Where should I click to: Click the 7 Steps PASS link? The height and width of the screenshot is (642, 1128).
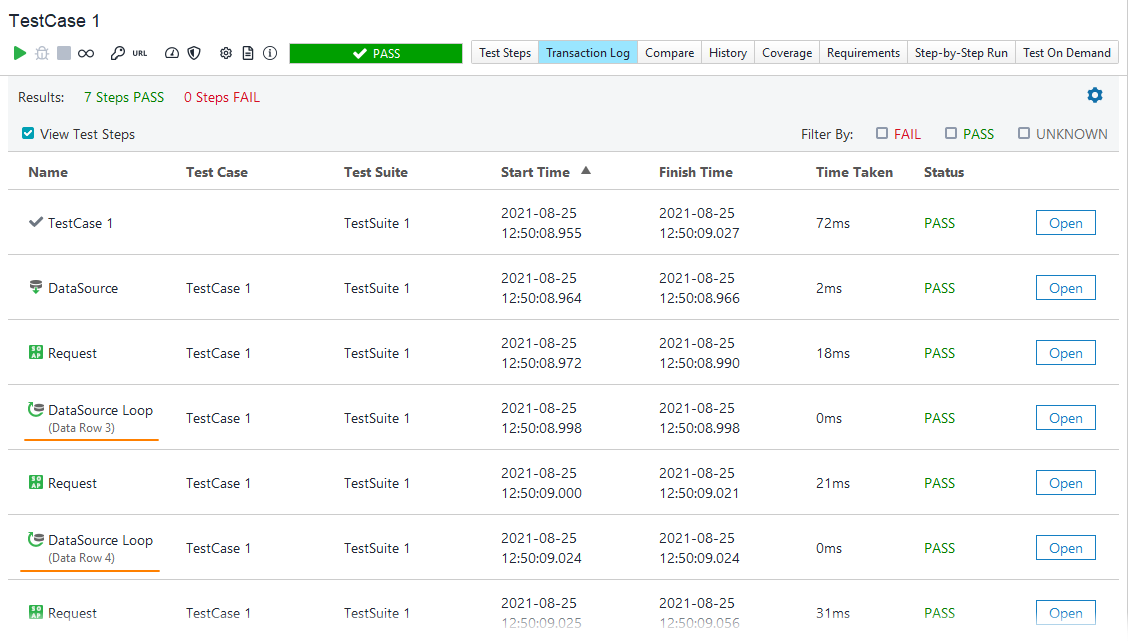[124, 97]
